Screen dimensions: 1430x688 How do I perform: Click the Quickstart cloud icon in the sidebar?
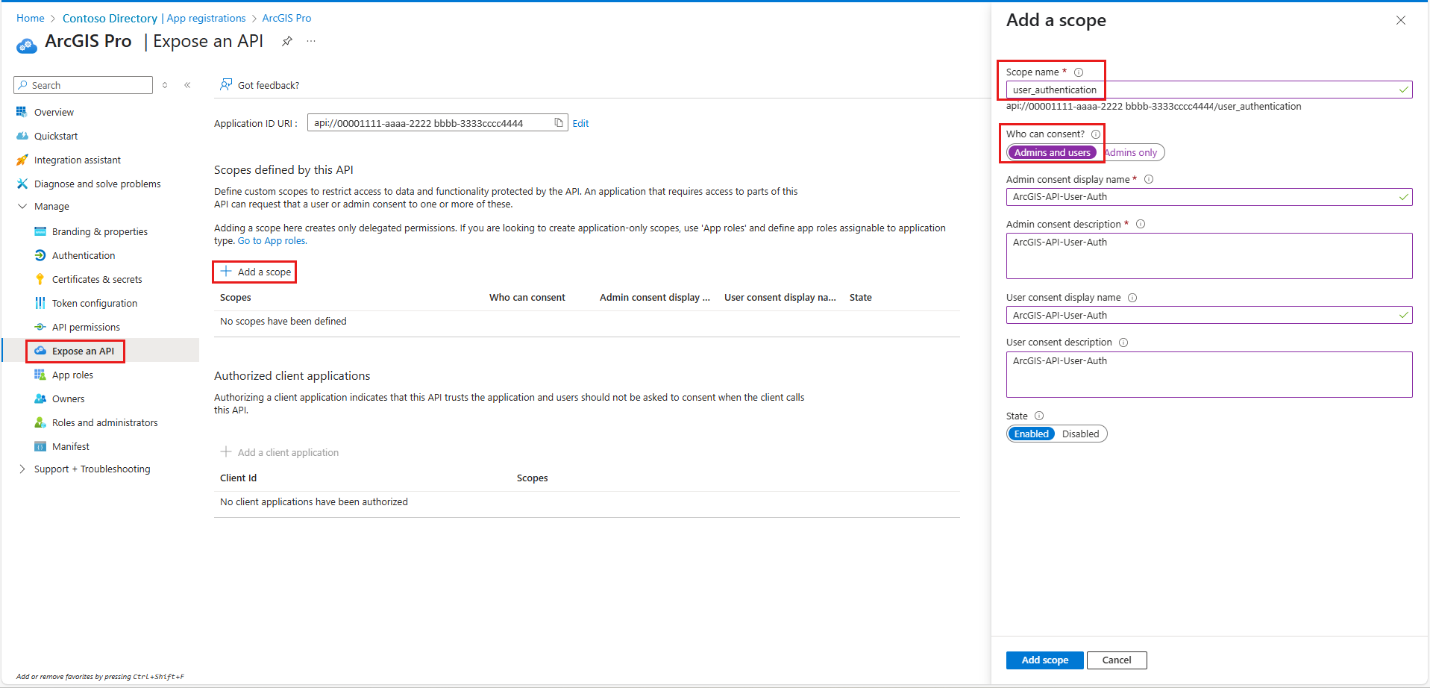[x=22, y=136]
